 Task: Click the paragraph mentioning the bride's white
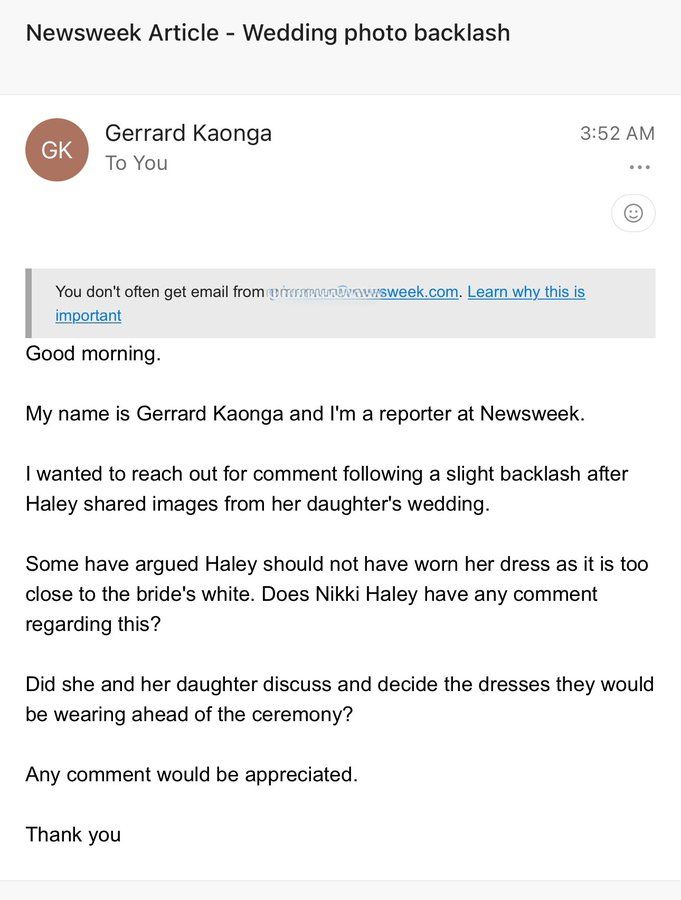336,593
